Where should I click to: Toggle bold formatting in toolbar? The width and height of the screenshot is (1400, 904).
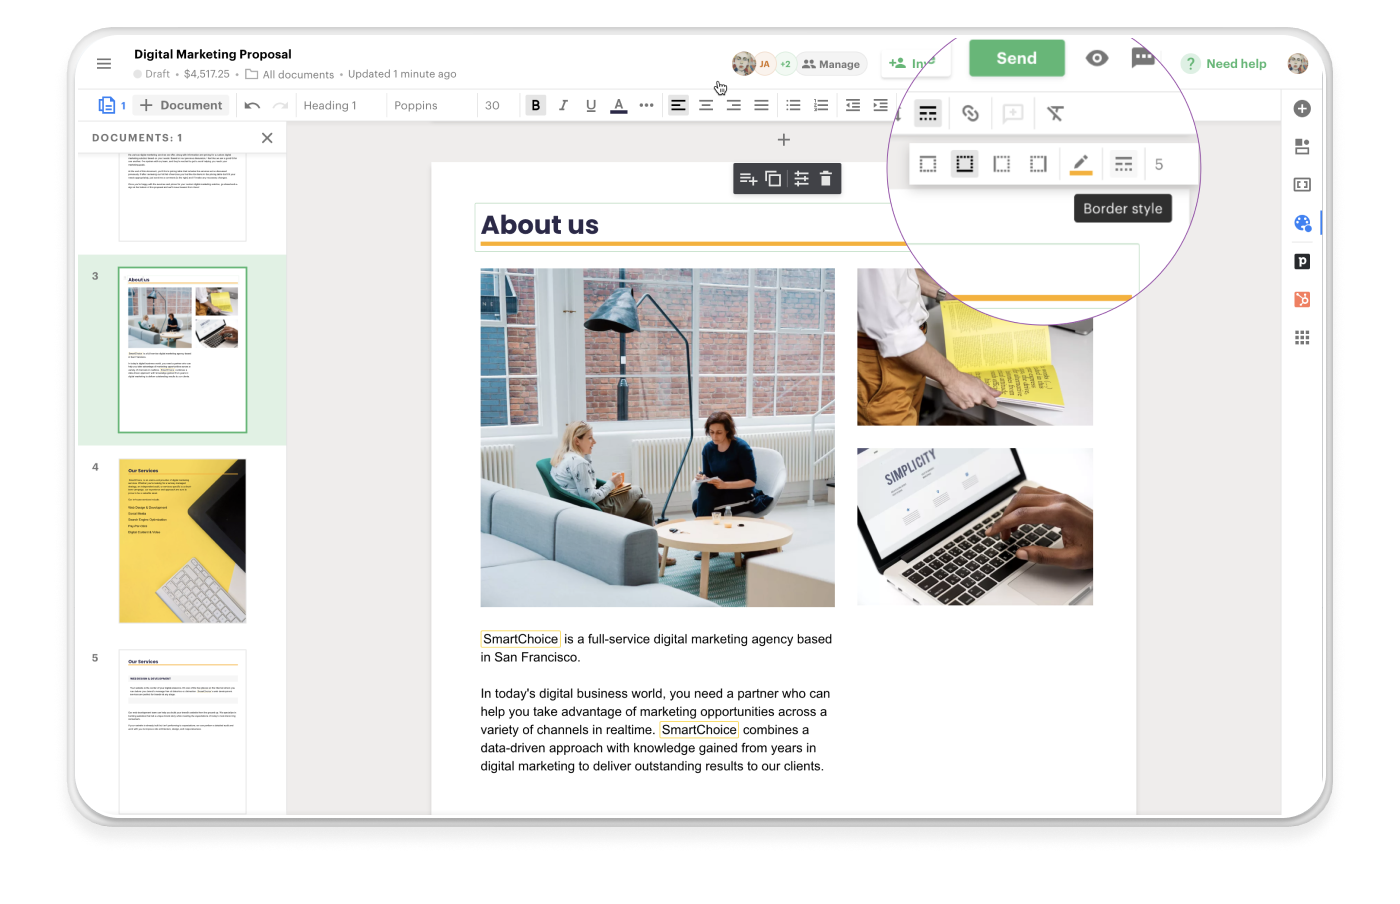click(536, 105)
